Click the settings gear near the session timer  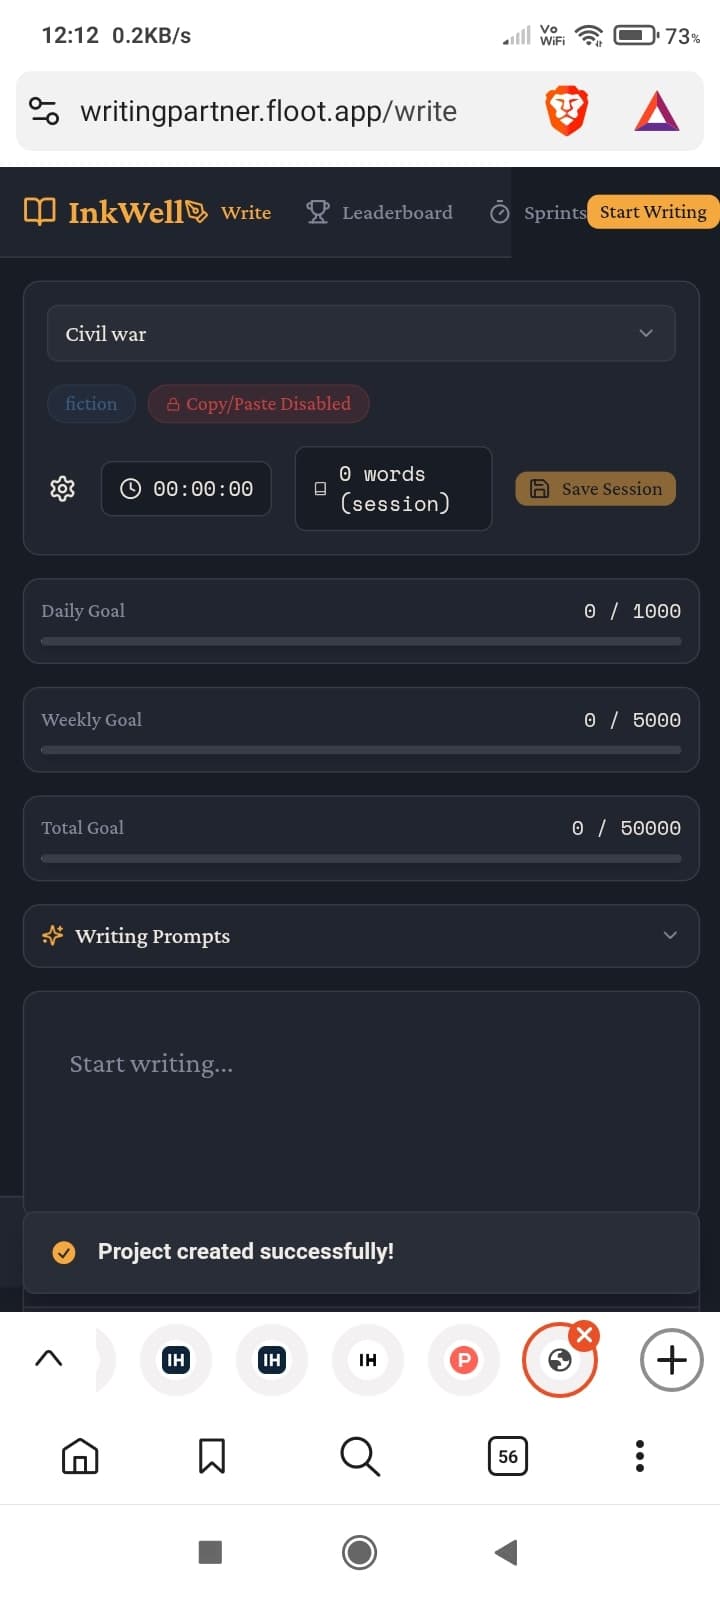point(62,489)
